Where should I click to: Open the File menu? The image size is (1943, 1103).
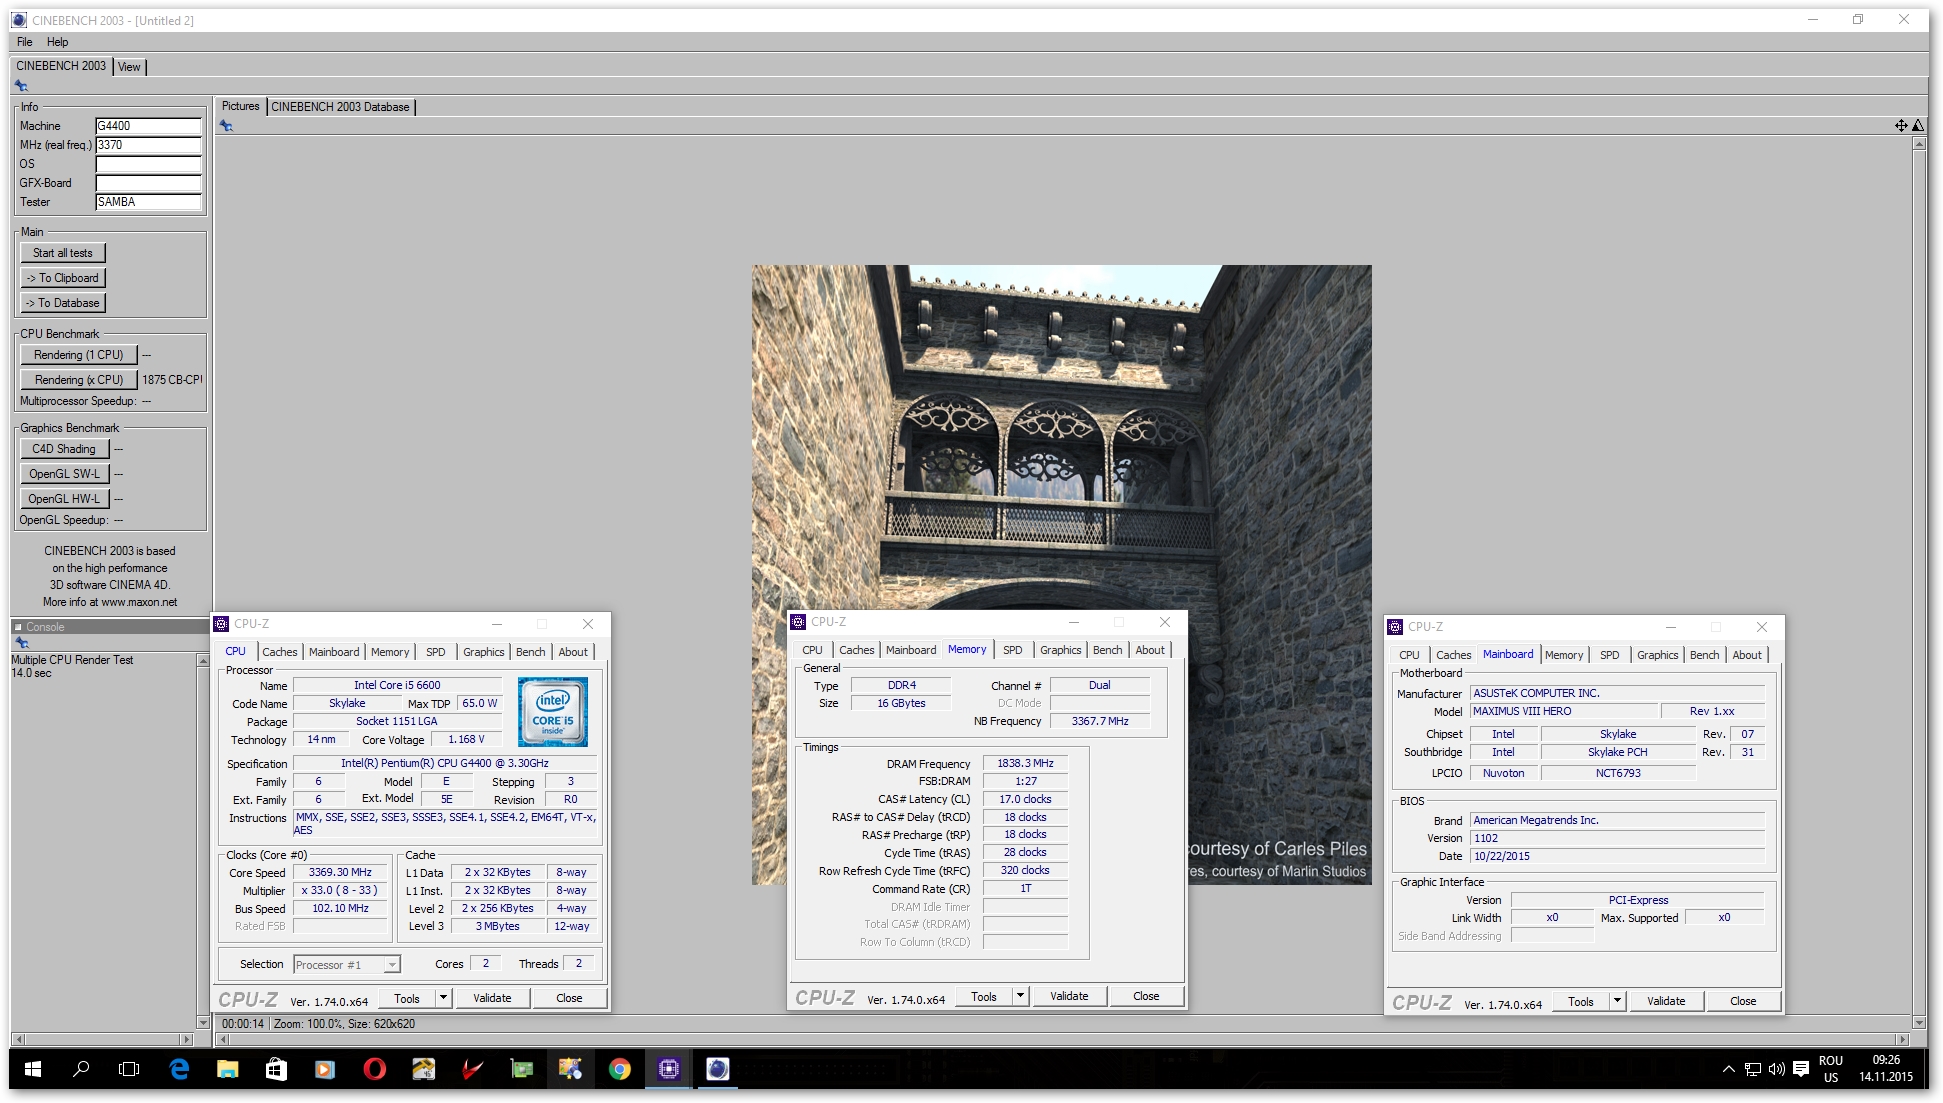tap(24, 42)
